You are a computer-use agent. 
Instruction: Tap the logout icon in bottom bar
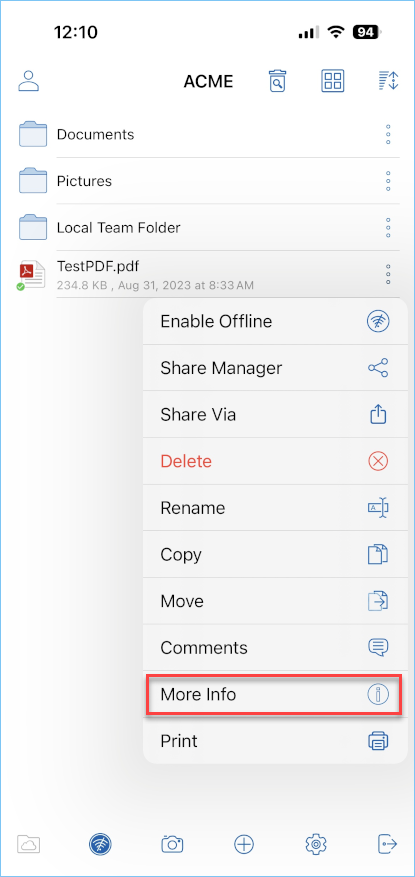[388, 843]
